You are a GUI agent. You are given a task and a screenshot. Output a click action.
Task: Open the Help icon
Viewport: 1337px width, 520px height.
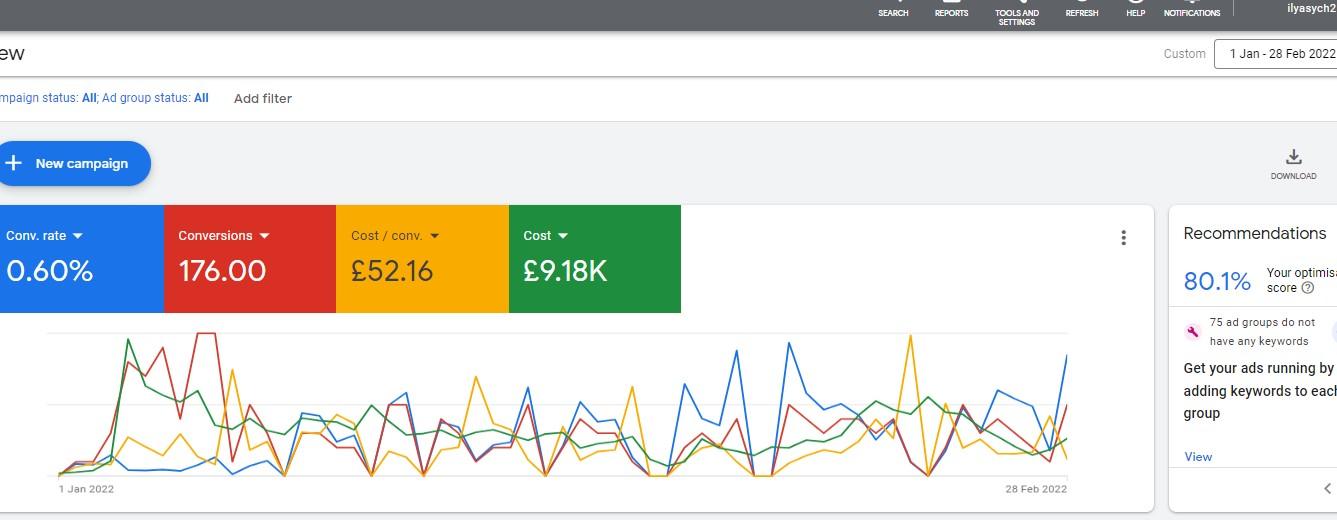1135,8
